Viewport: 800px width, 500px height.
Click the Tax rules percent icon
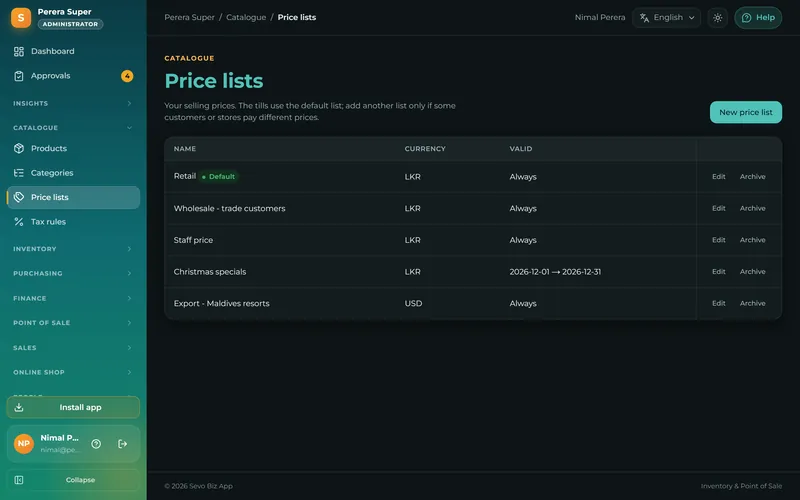[19, 222]
